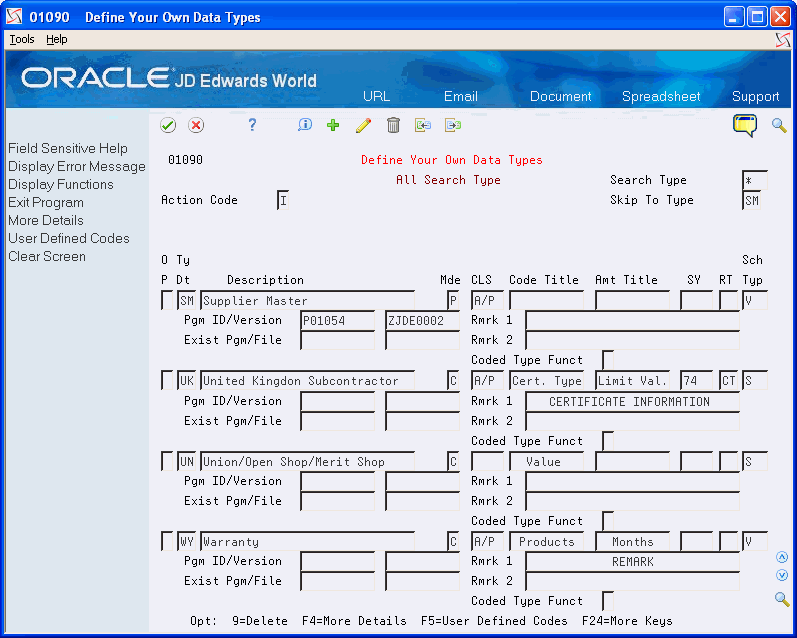Click the CERTIFICATE INFORMATION remark field
This screenshot has height=638, width=797.
pos(632,402)
